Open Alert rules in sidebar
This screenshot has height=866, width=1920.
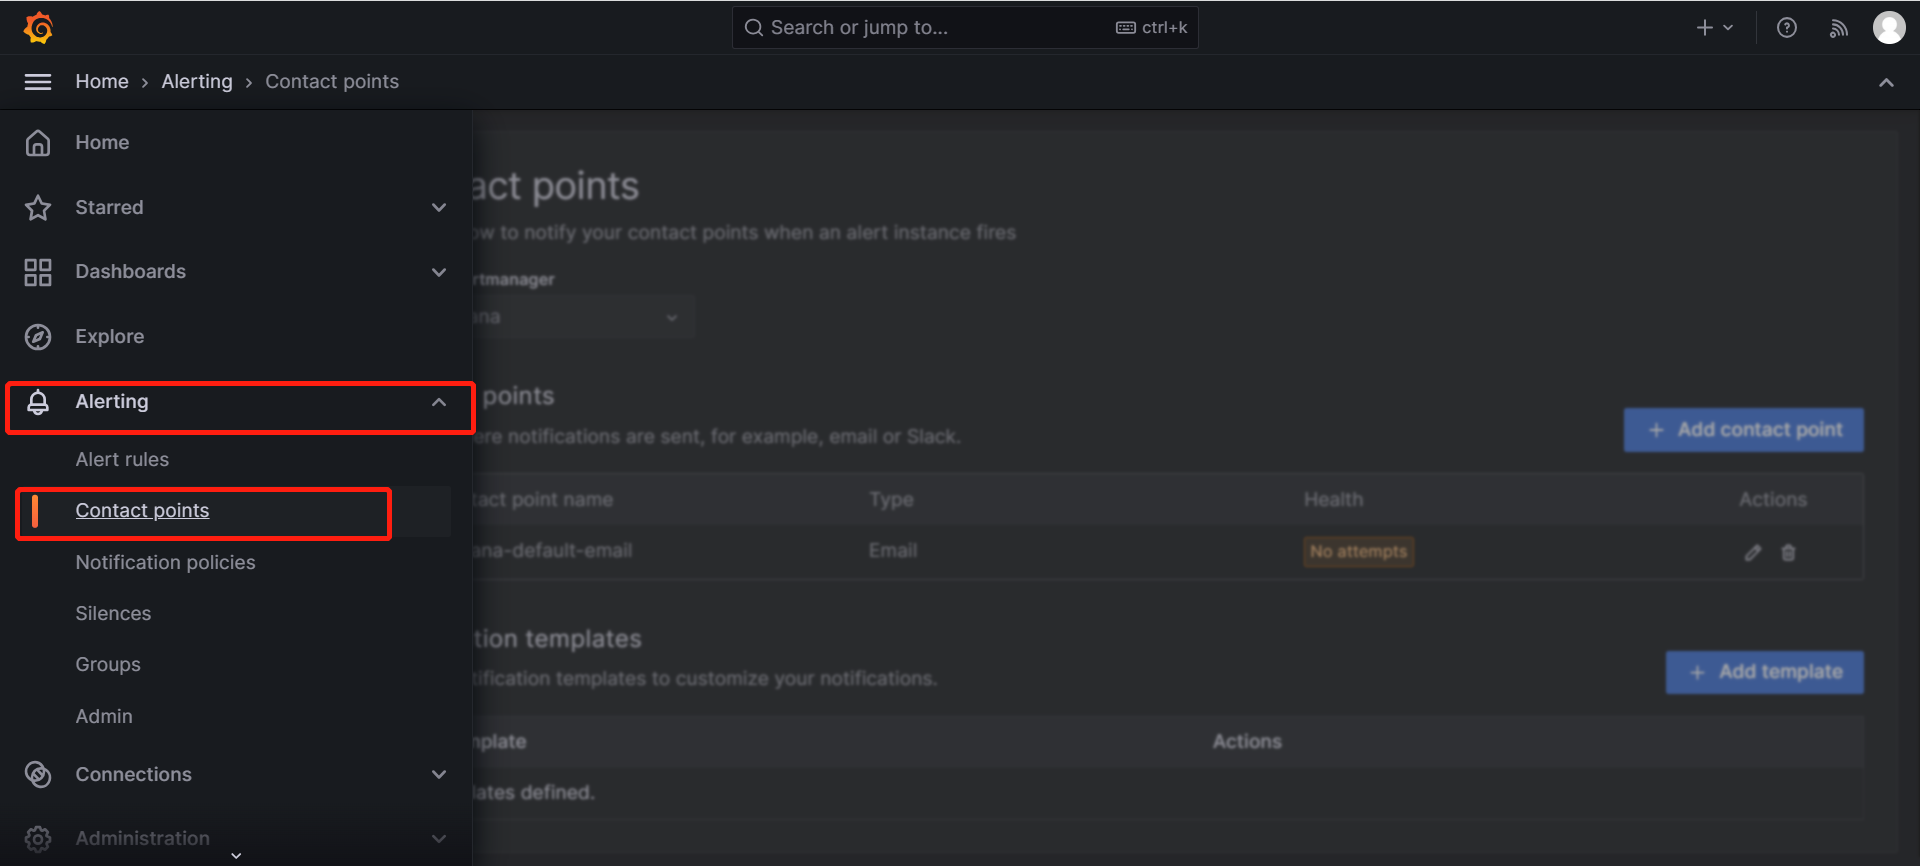122,460
